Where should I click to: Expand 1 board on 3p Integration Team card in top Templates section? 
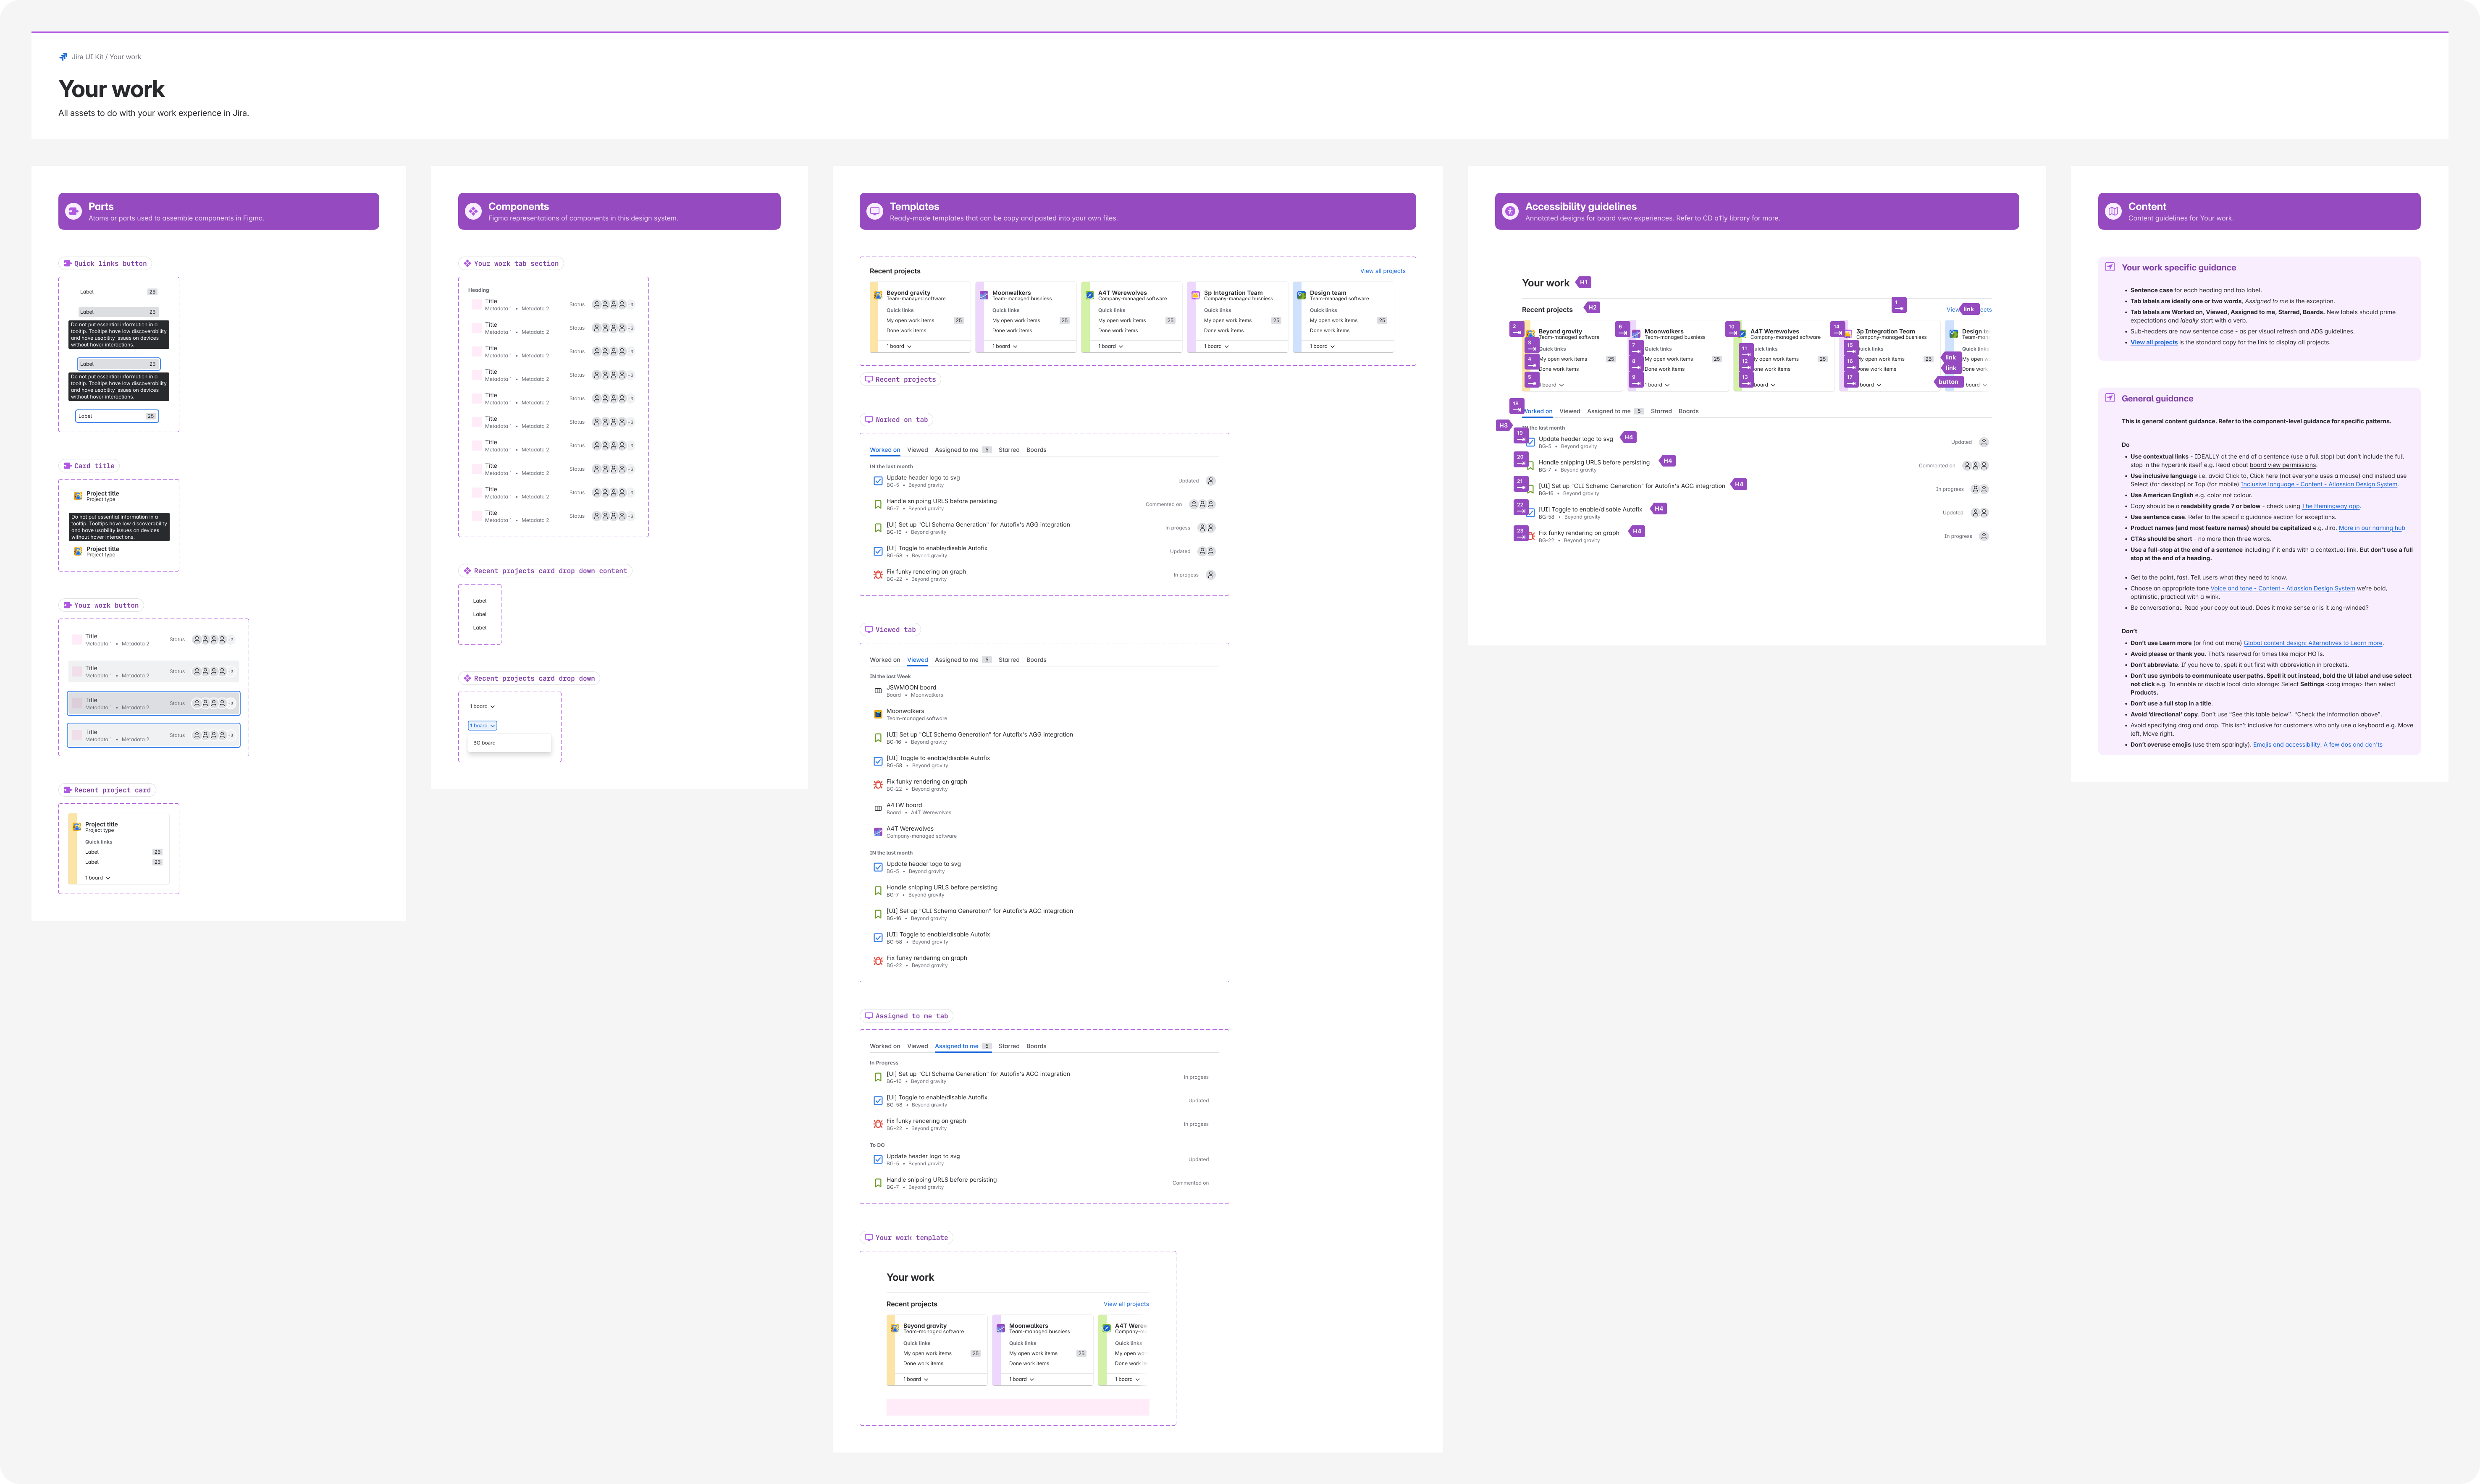[x=1217, y=346]
